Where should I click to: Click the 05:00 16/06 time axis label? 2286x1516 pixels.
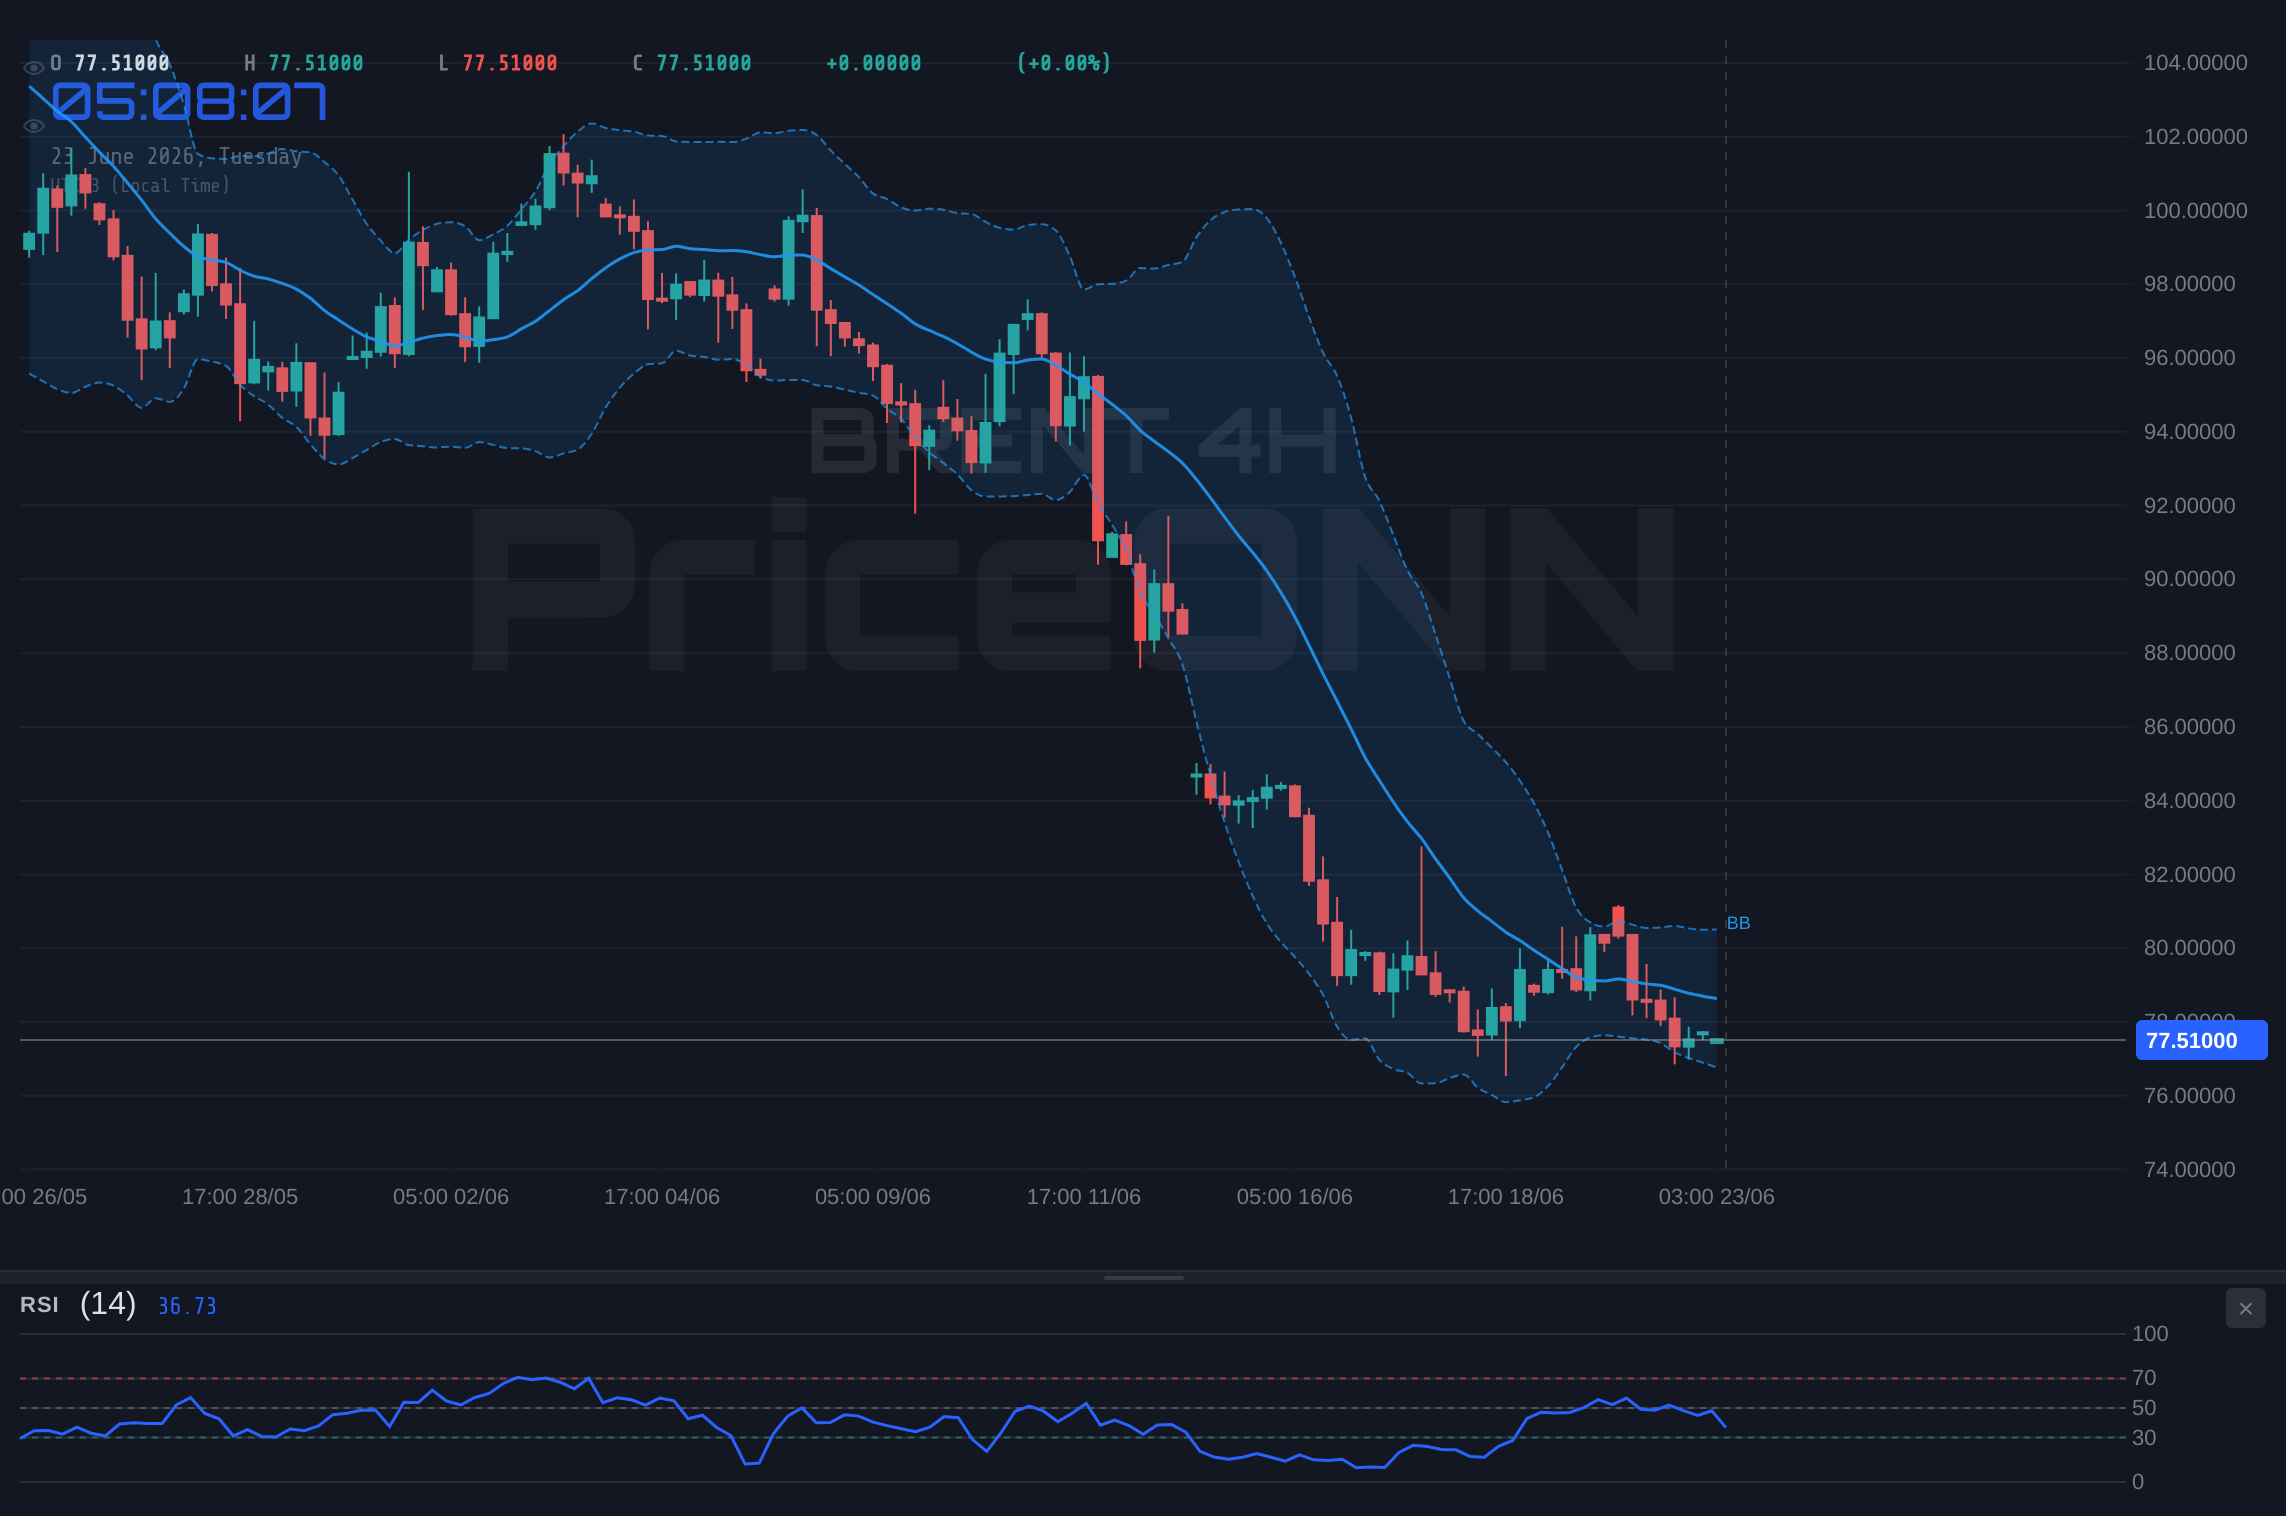(x=1295, y=1197)
